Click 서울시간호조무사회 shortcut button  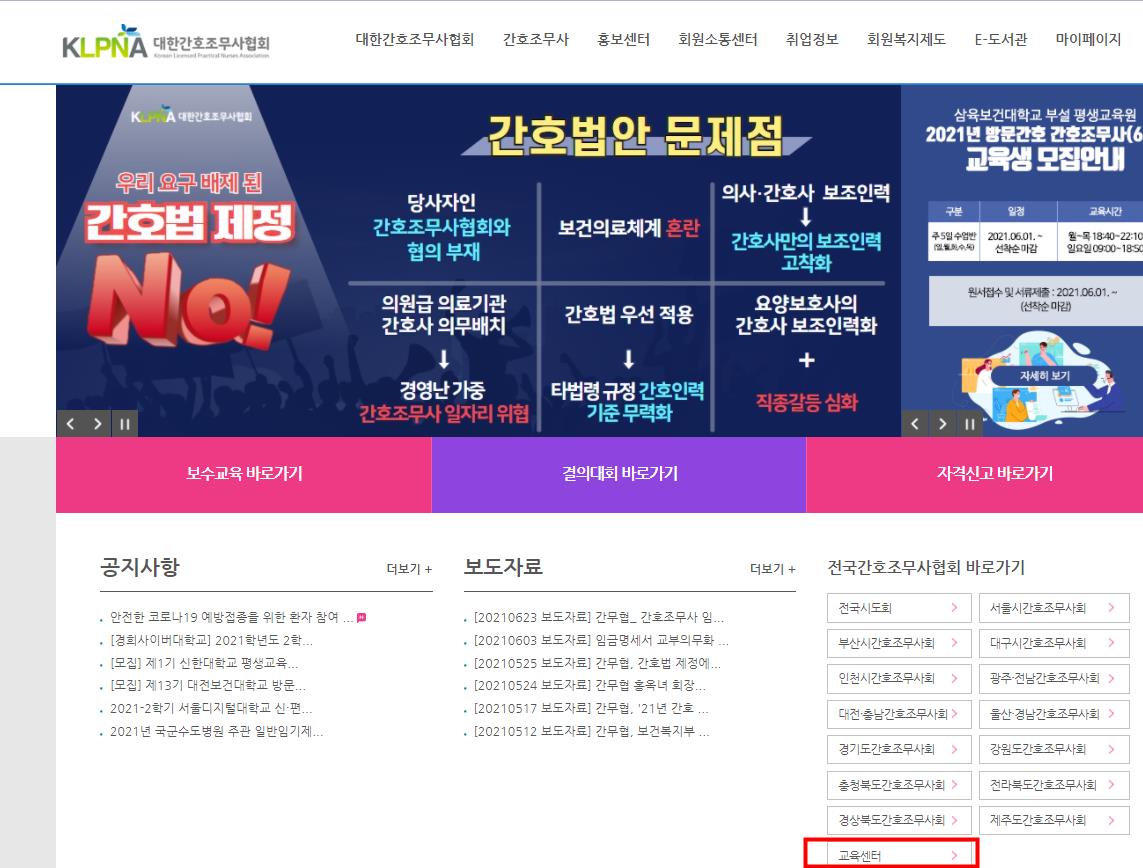pos(1054,608)
